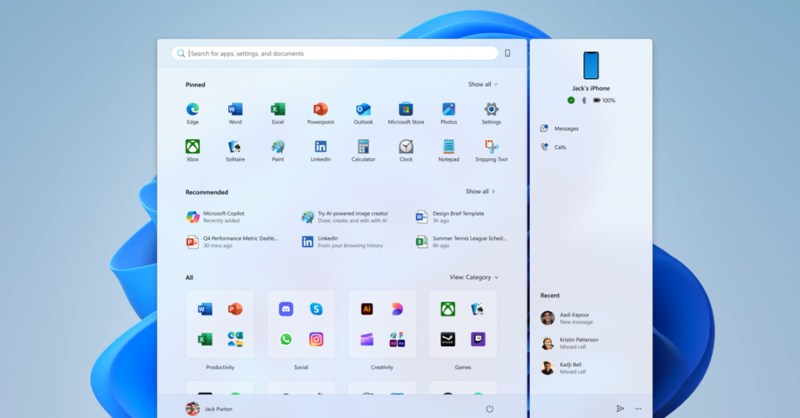The image size is (800, 418).
Task: Open the LinkedIn browsing history recommendation
Action: 342,241
